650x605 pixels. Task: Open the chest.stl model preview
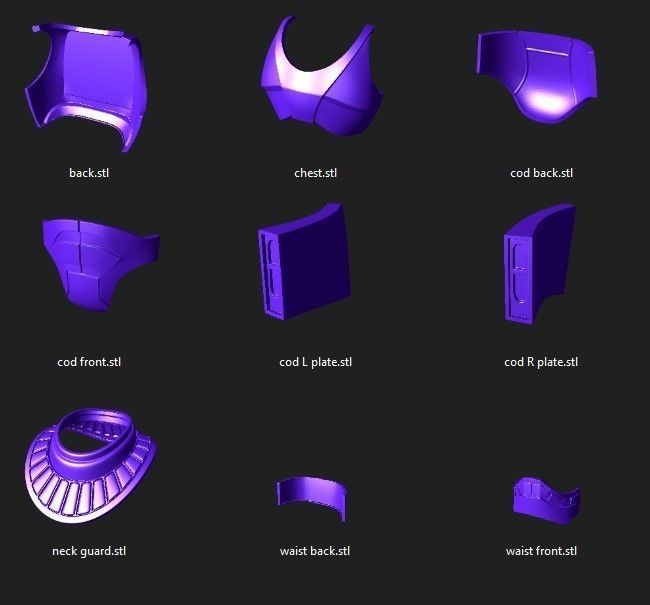[x=318, y=85]
